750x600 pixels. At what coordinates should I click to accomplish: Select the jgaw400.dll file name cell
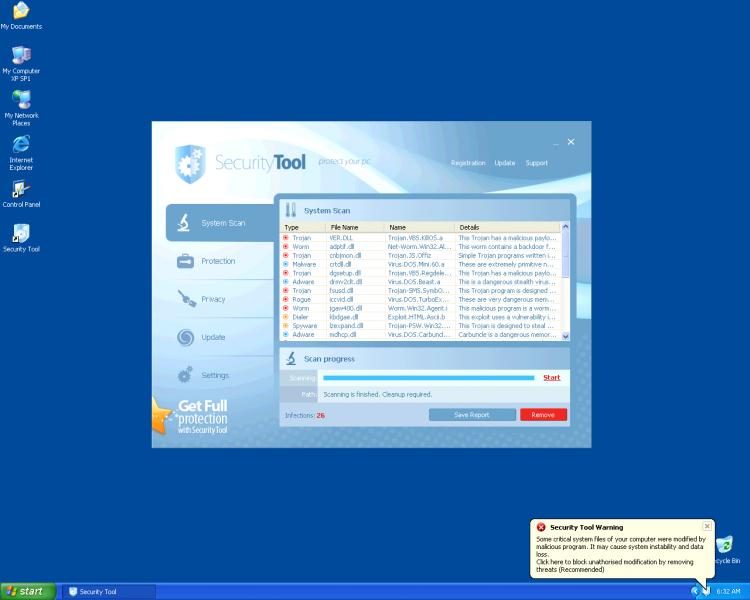(x=346, y=308)
